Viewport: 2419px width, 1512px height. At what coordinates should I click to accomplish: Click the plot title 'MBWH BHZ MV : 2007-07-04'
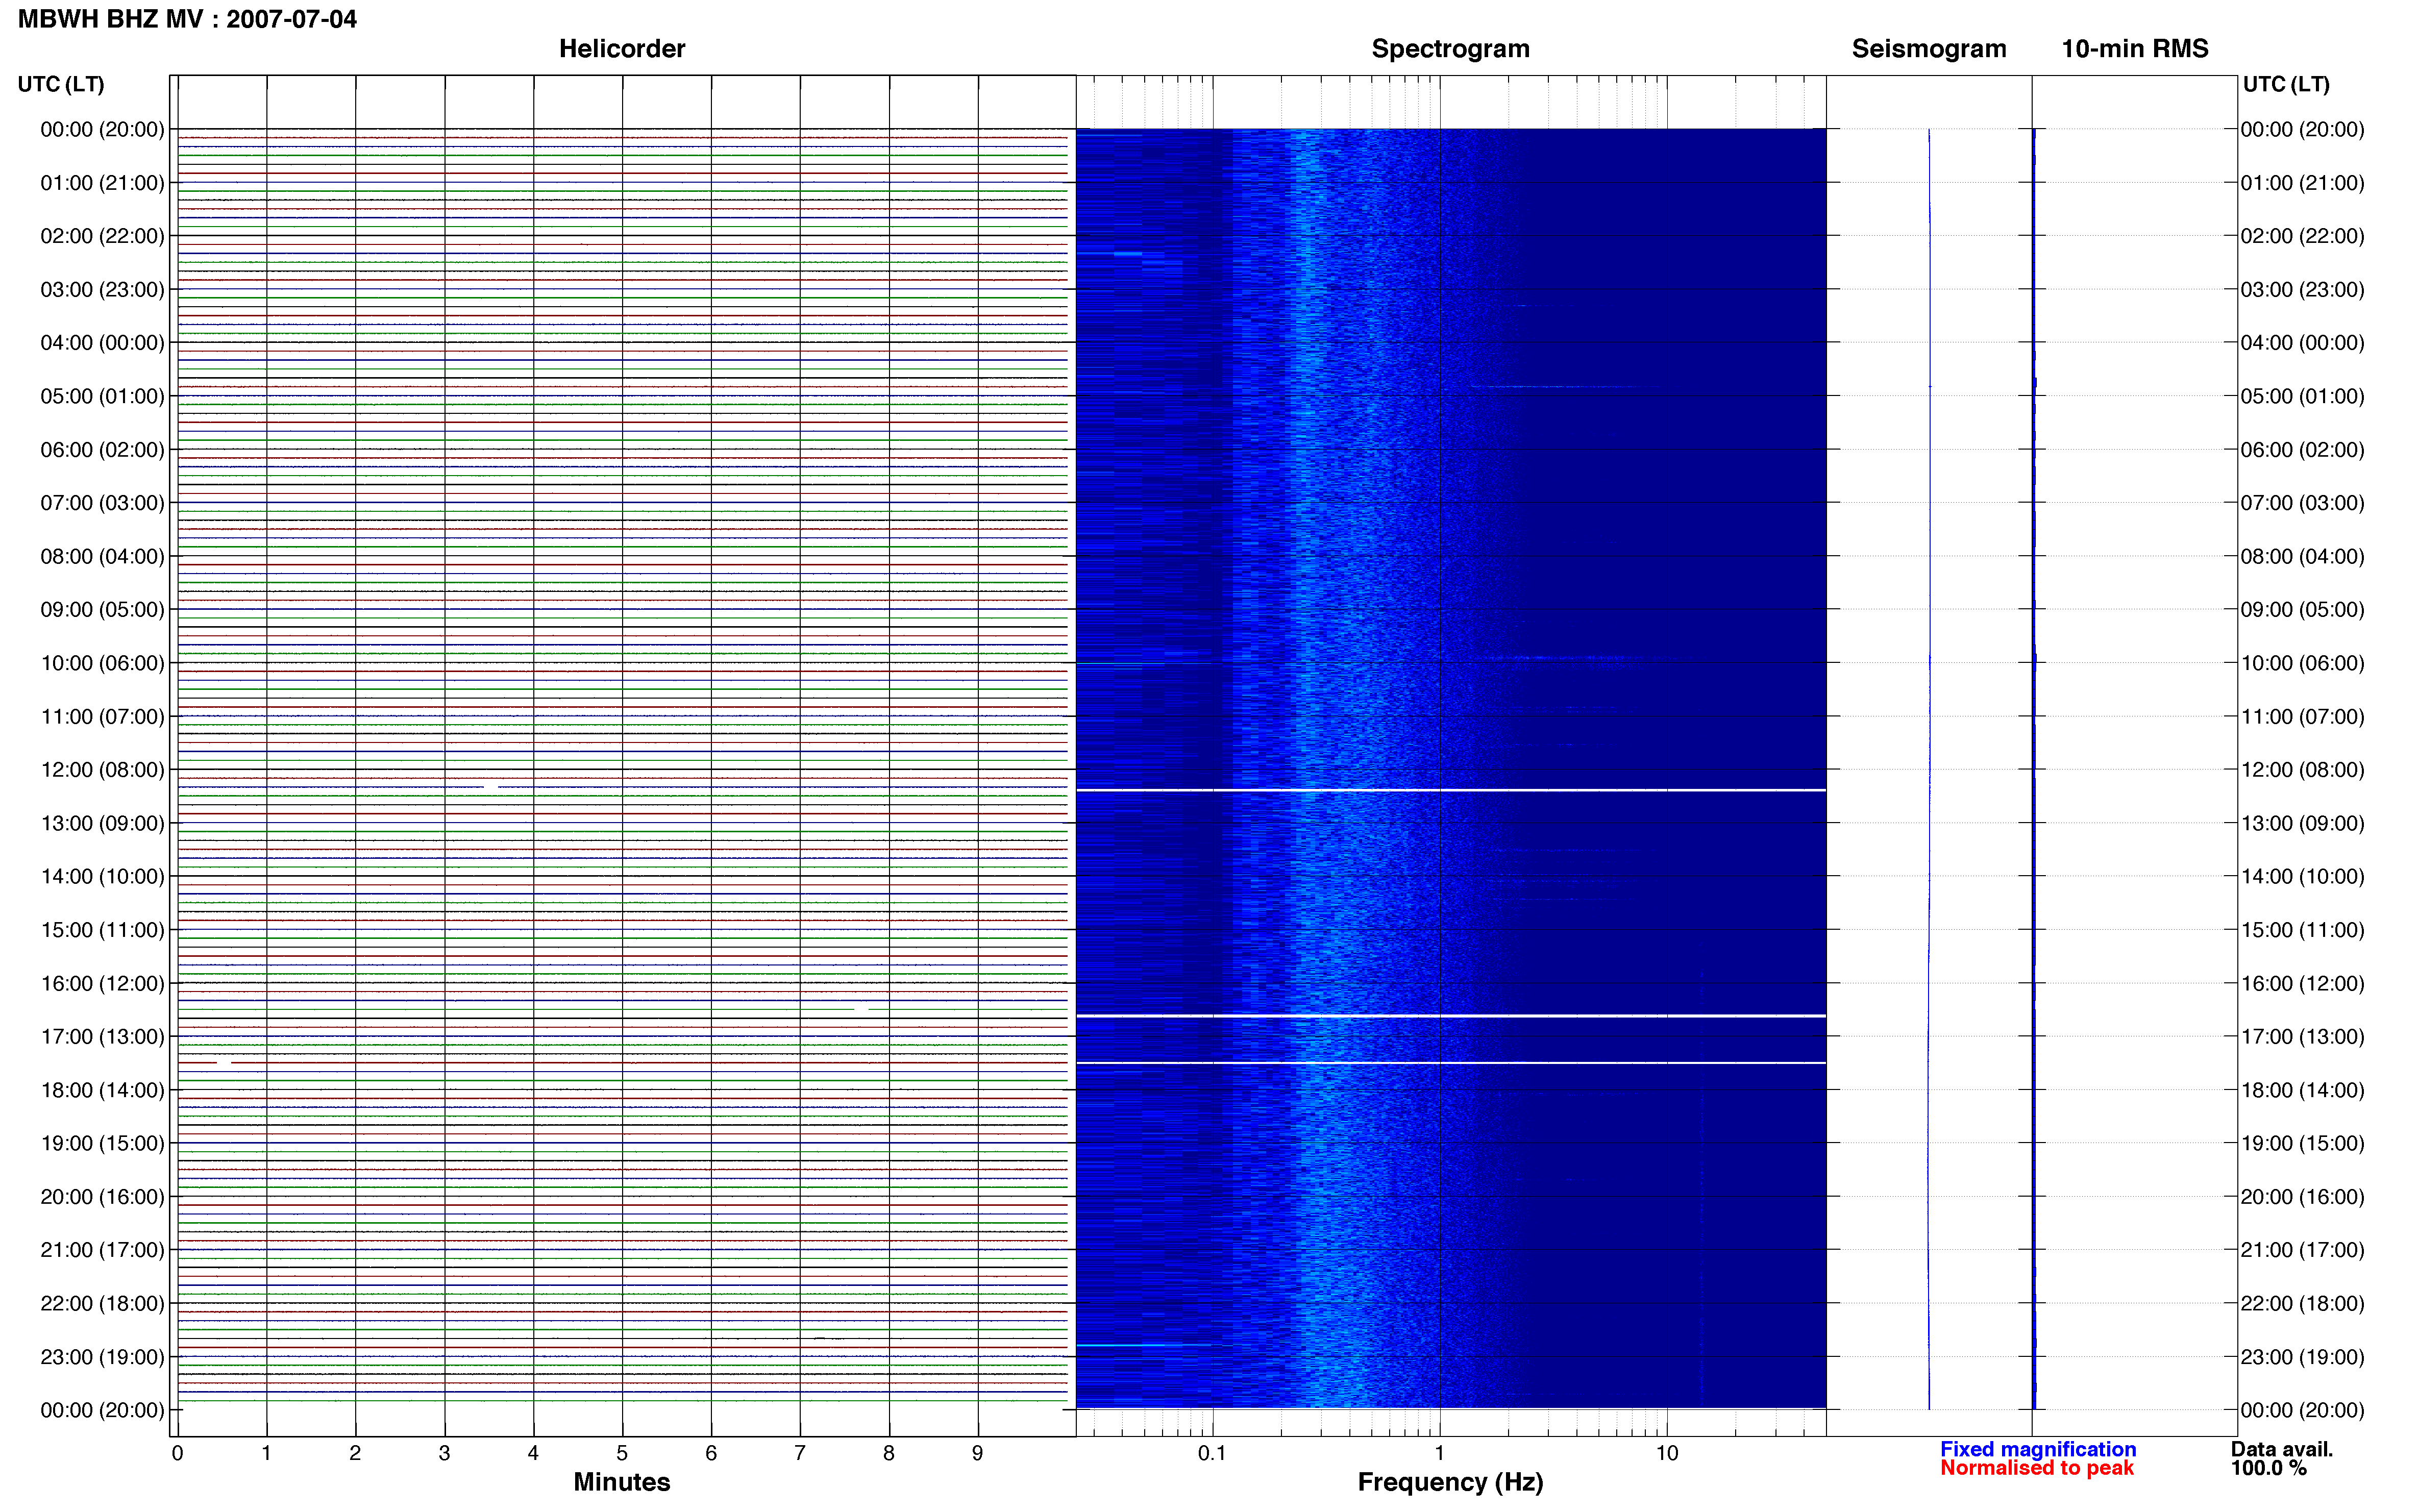coord(187,19)
